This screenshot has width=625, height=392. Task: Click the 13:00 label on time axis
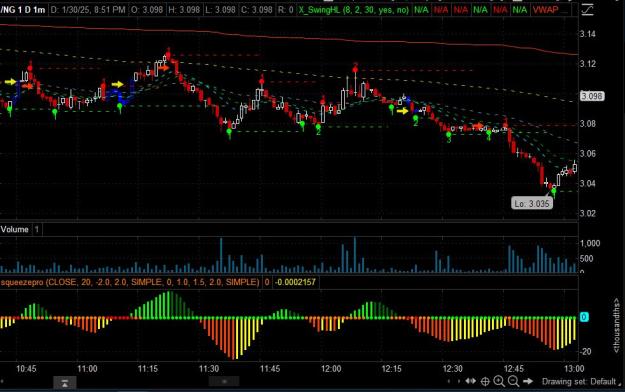pyautogui.click(x=574, y=368)
